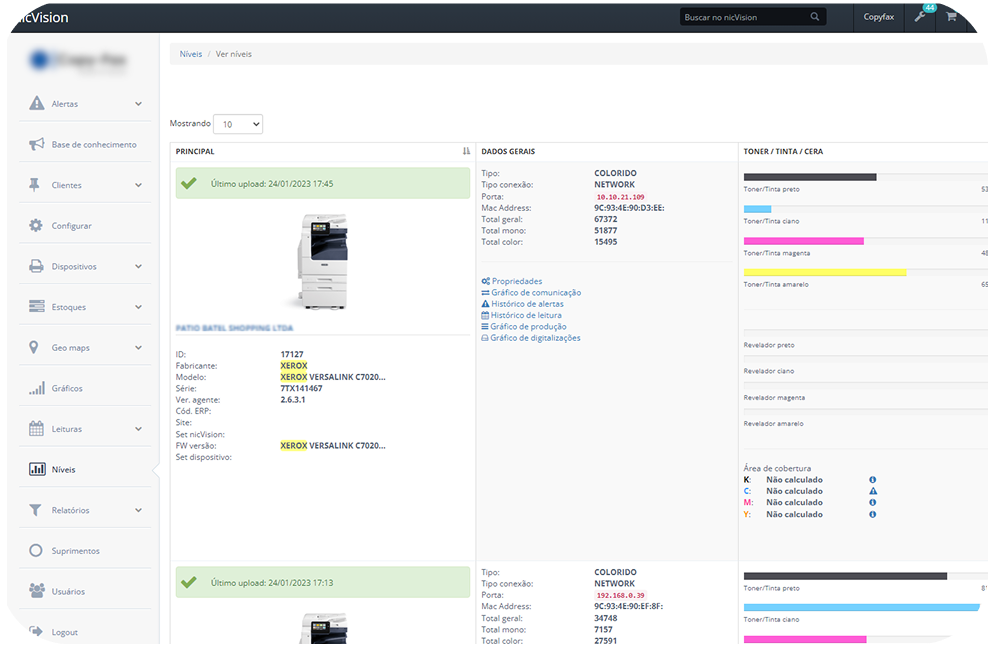
Task: Expand the Geo maps menu chevron
Action: (138, 348)
